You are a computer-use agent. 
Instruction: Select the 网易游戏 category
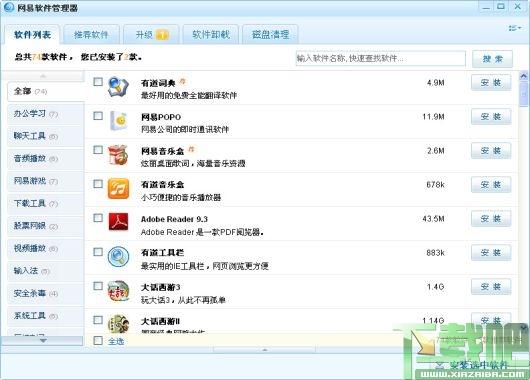tap(45, 181)
